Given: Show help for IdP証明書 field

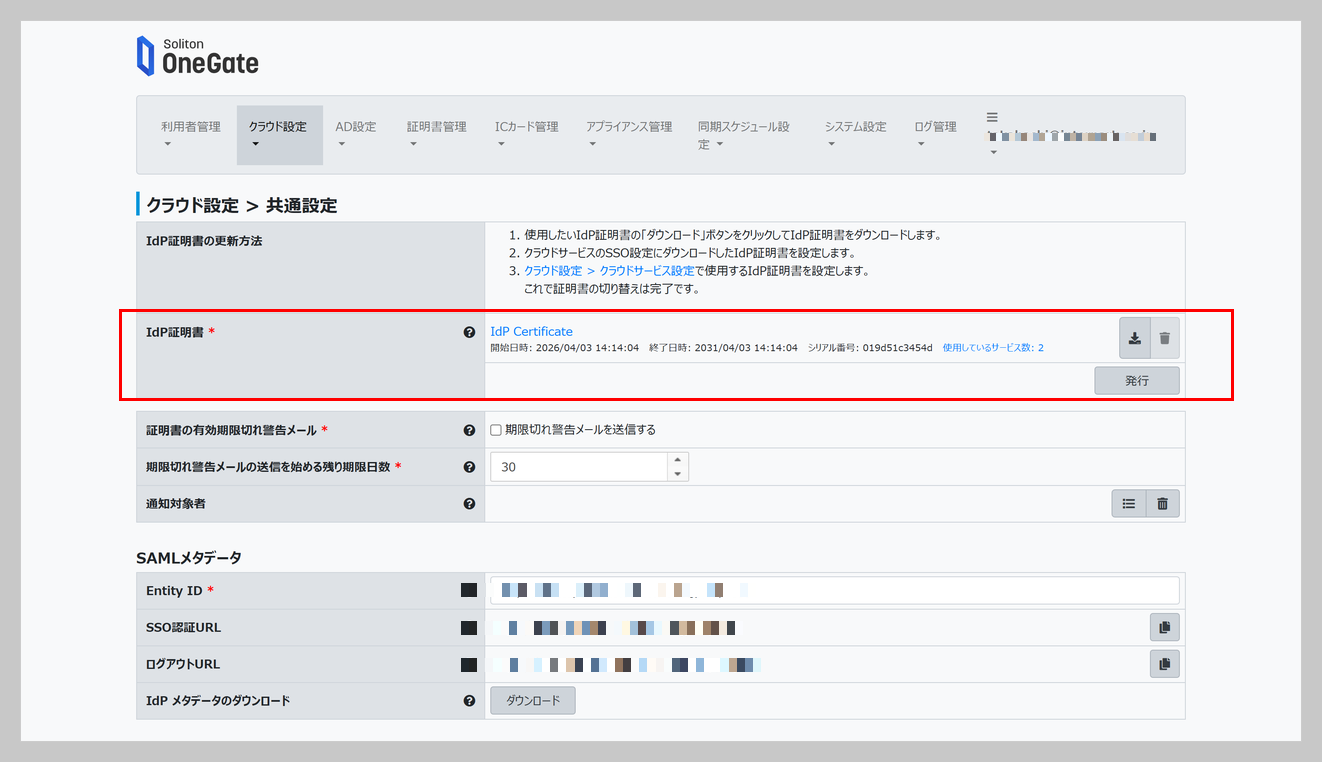Looking at the screenshot, I should click(469, 332).
